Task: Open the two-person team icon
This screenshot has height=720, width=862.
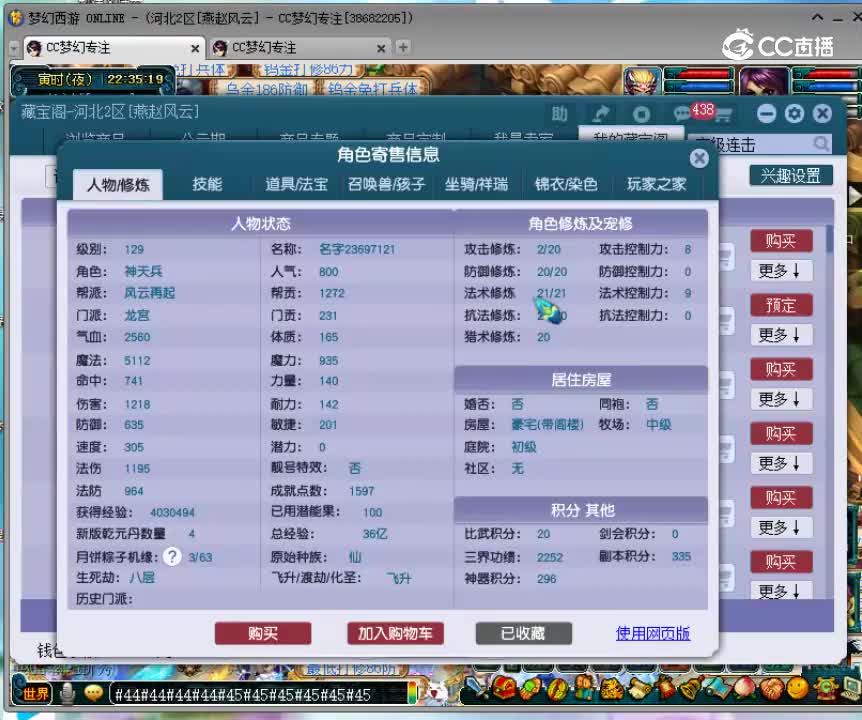Action: coord(583,687)
